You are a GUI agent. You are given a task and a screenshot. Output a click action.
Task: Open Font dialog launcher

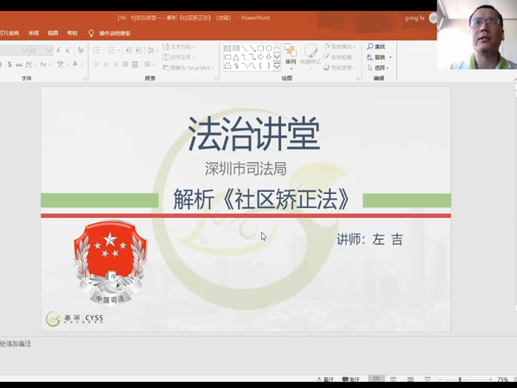[85, 78]
